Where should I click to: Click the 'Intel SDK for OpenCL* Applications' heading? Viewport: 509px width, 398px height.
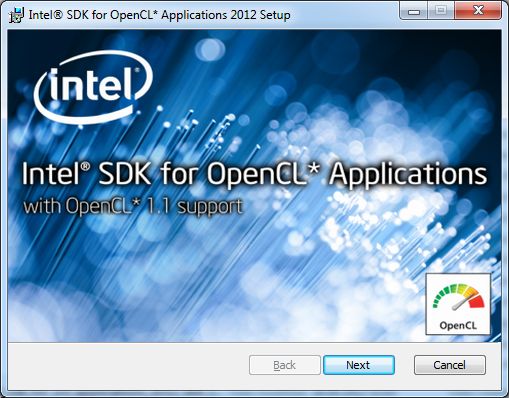coord(254,174)
